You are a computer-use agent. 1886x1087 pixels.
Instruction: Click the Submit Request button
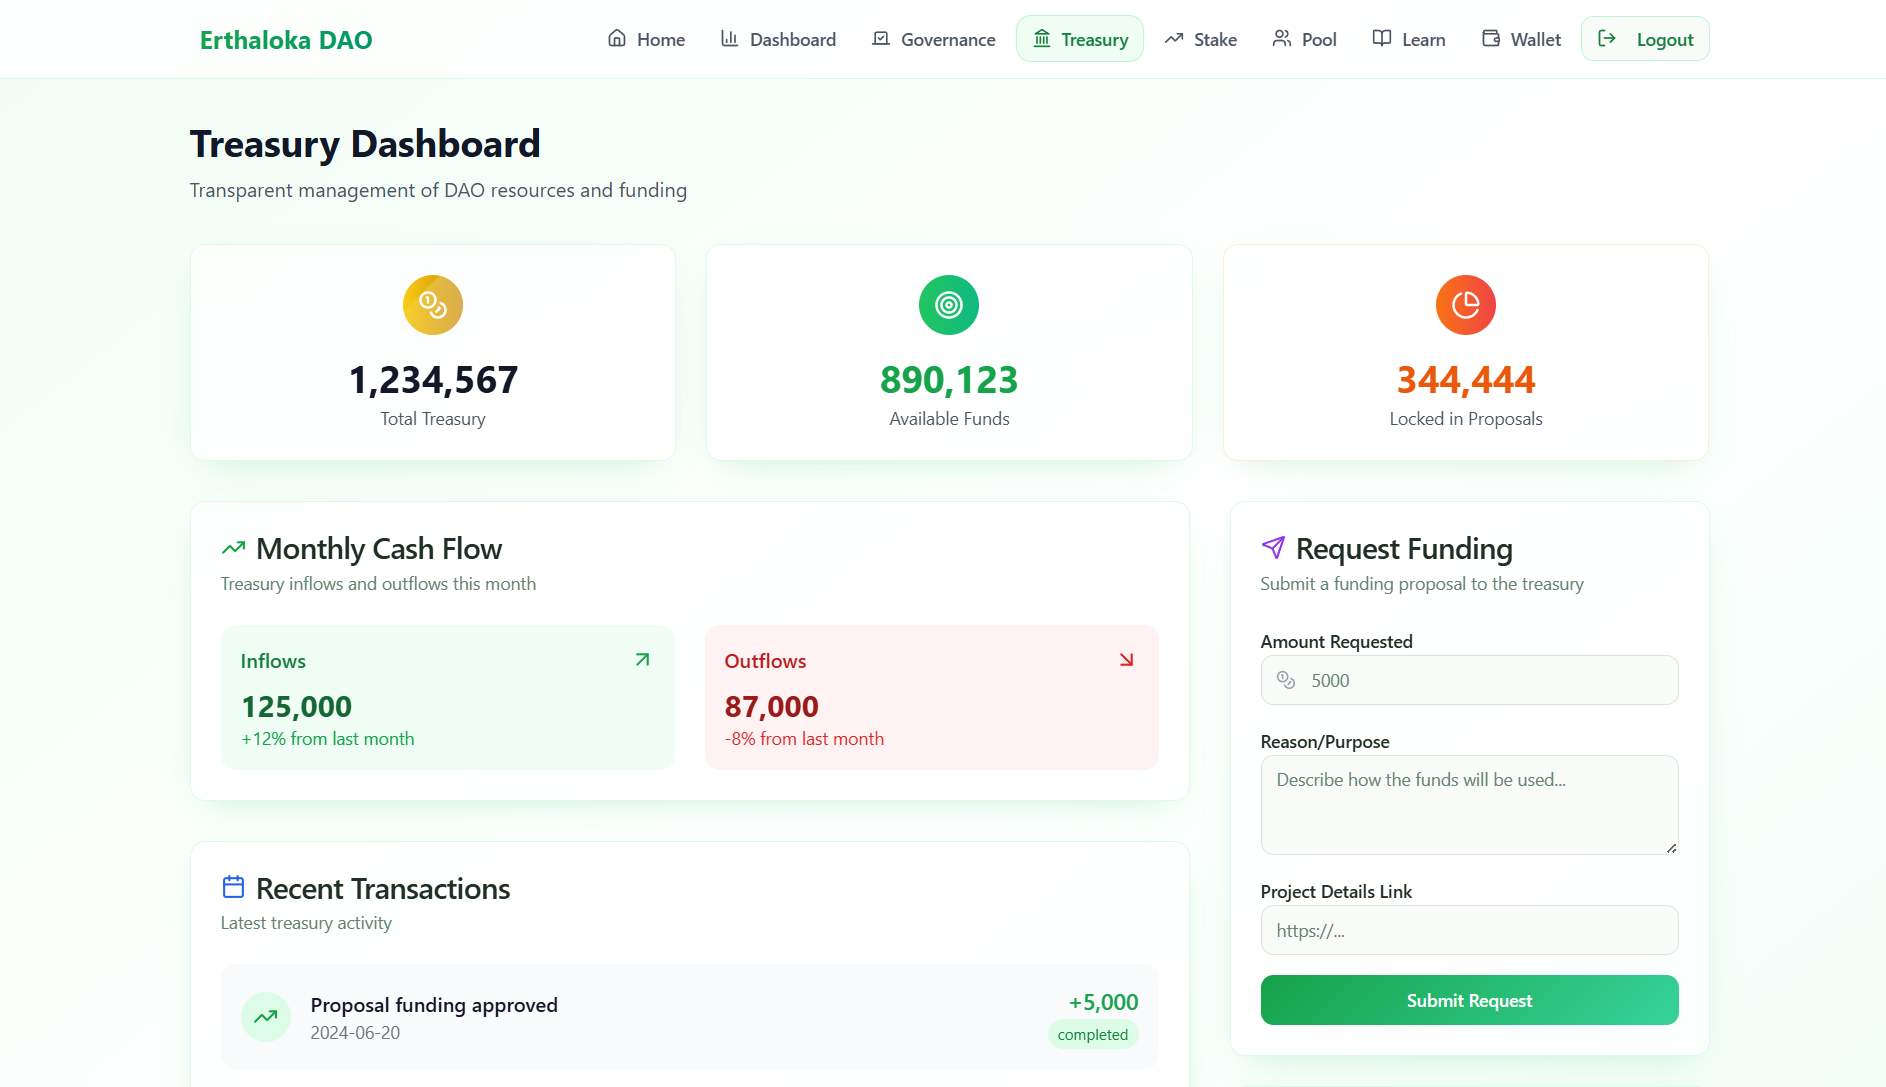coord(1469,1000)
